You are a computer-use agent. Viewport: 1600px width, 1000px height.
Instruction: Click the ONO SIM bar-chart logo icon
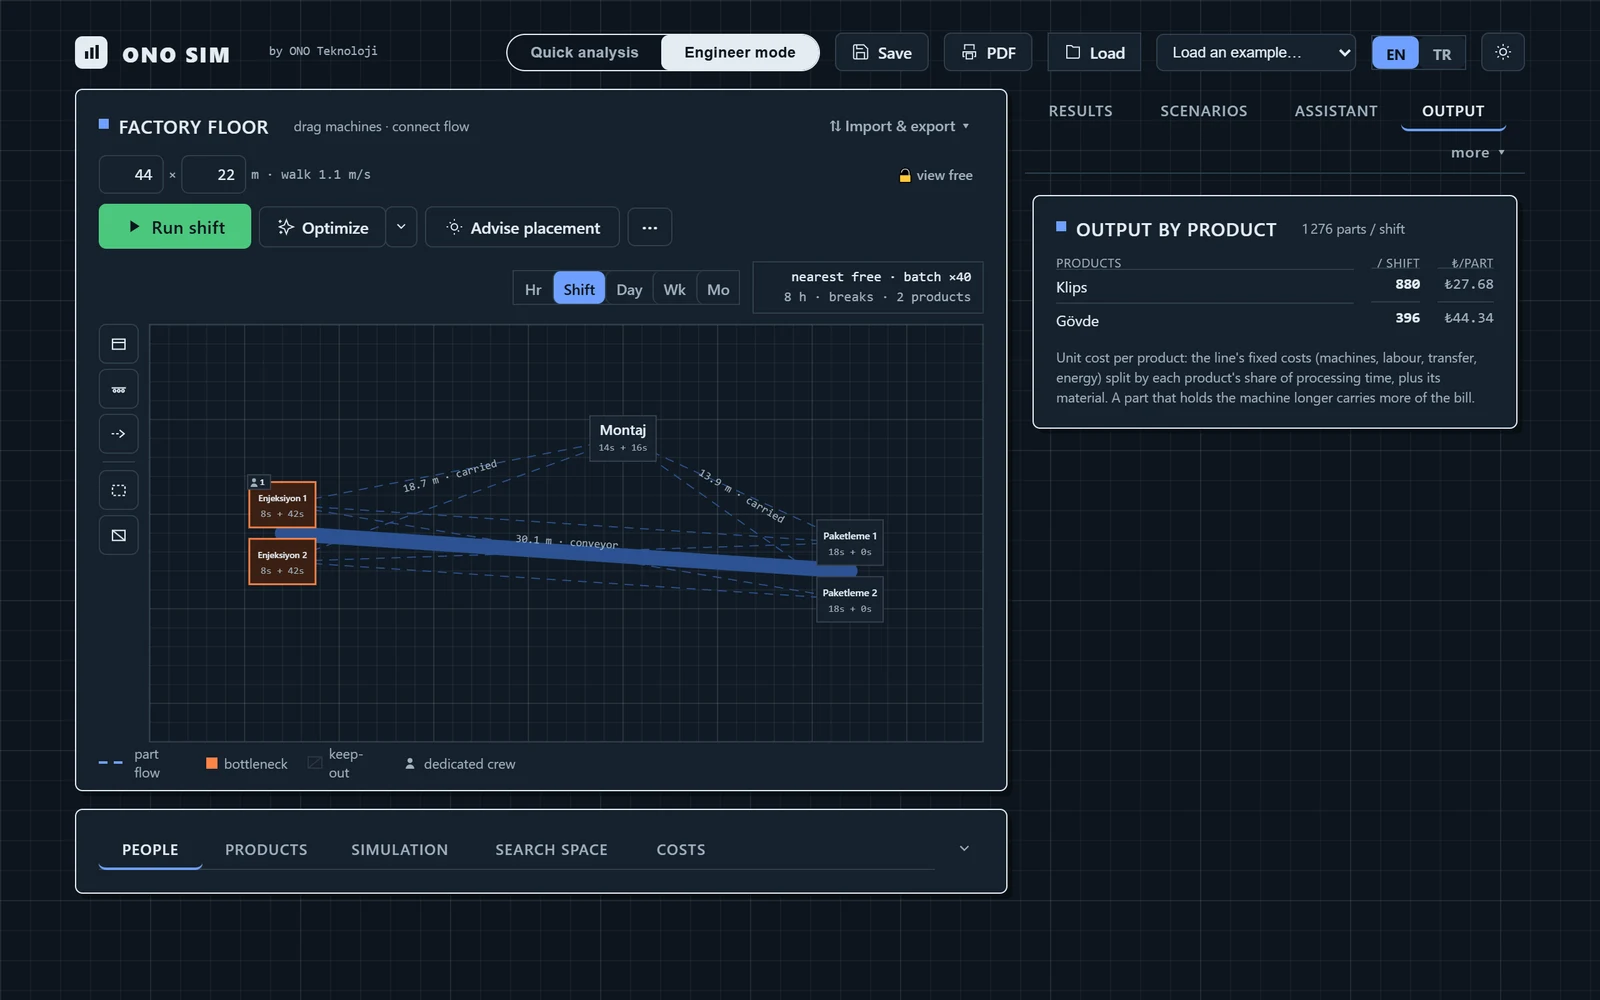click(x=91, y=52)
